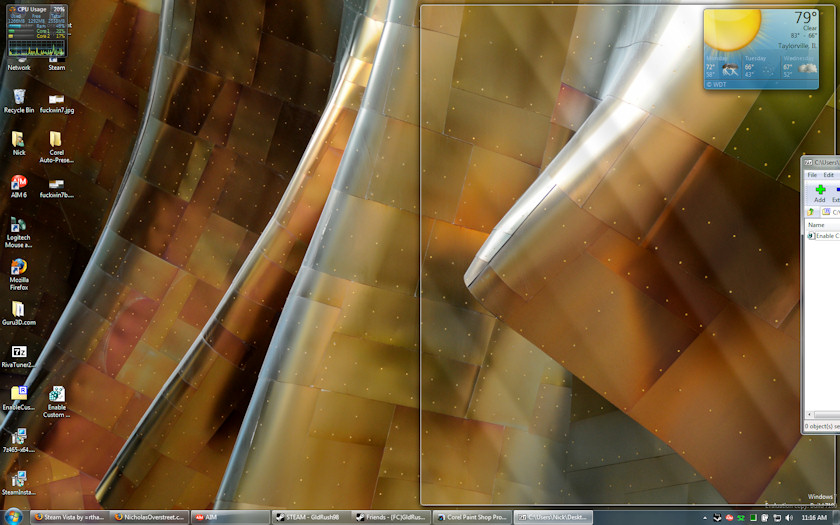This screenshot has height=525, width=840.
Task: Click the © WDT link in weather gadget
Action: click(716, 84)
